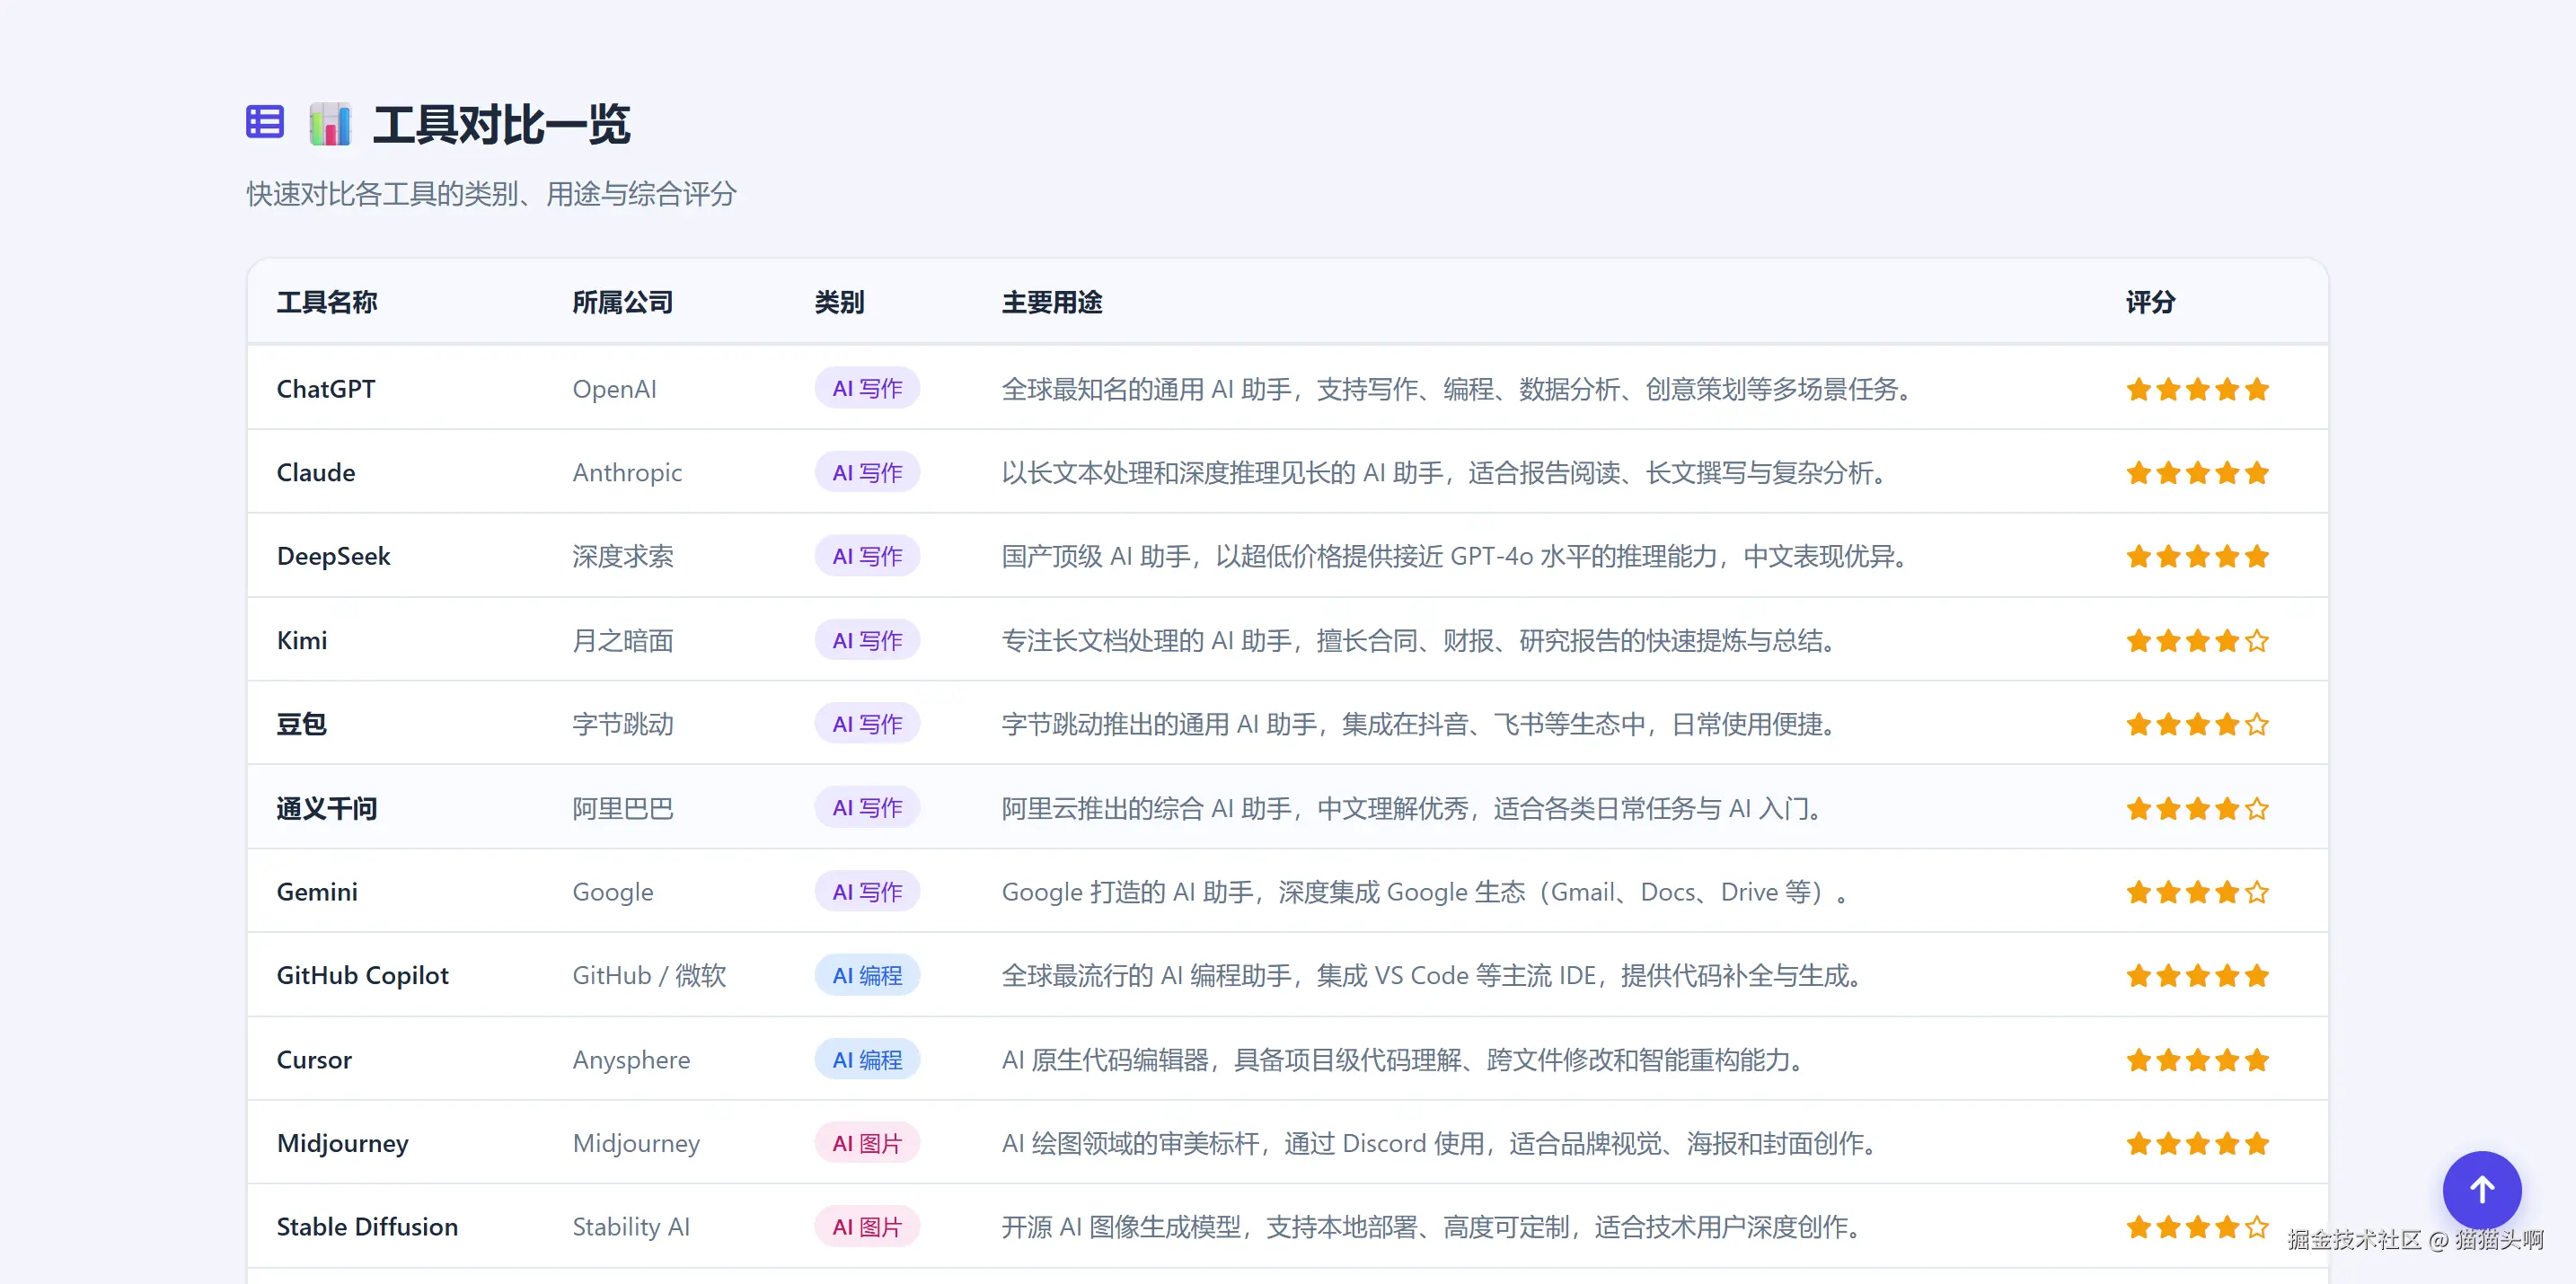2576x1284 pixels.
Task: Click the Kimi four-star rating
Action: tap(2197, 640)
